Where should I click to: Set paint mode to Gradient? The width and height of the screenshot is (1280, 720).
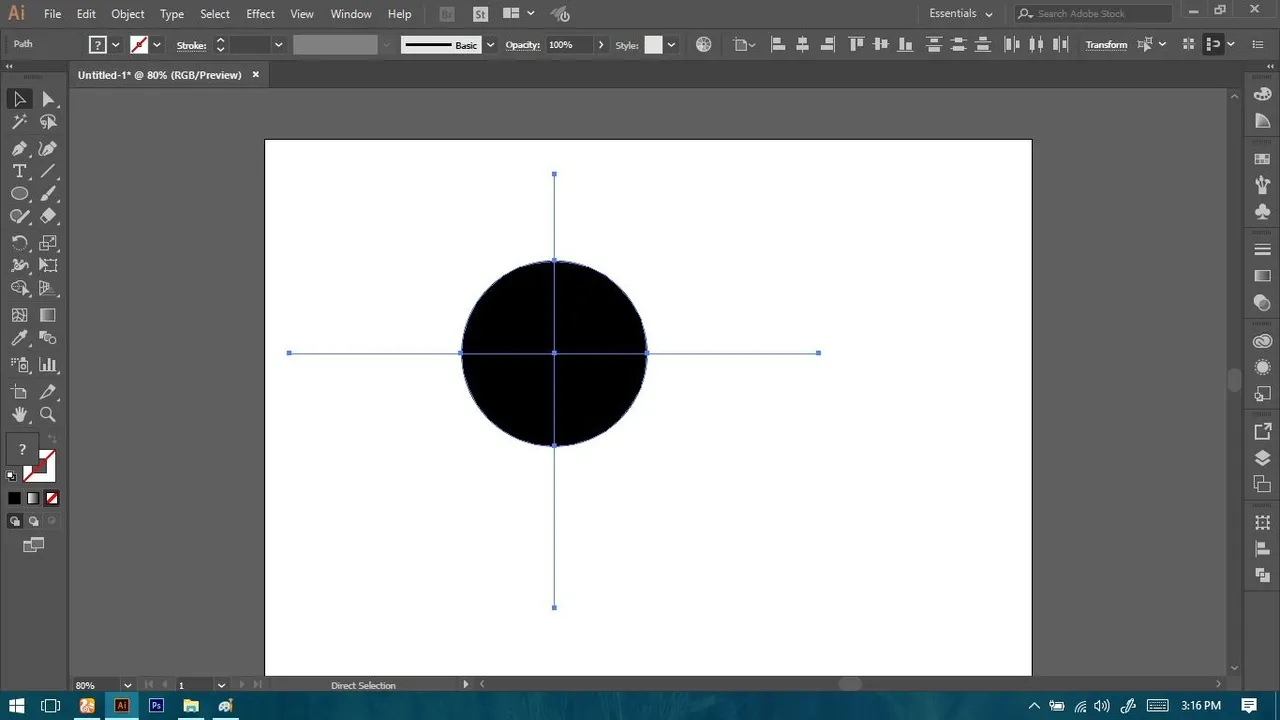33,498
